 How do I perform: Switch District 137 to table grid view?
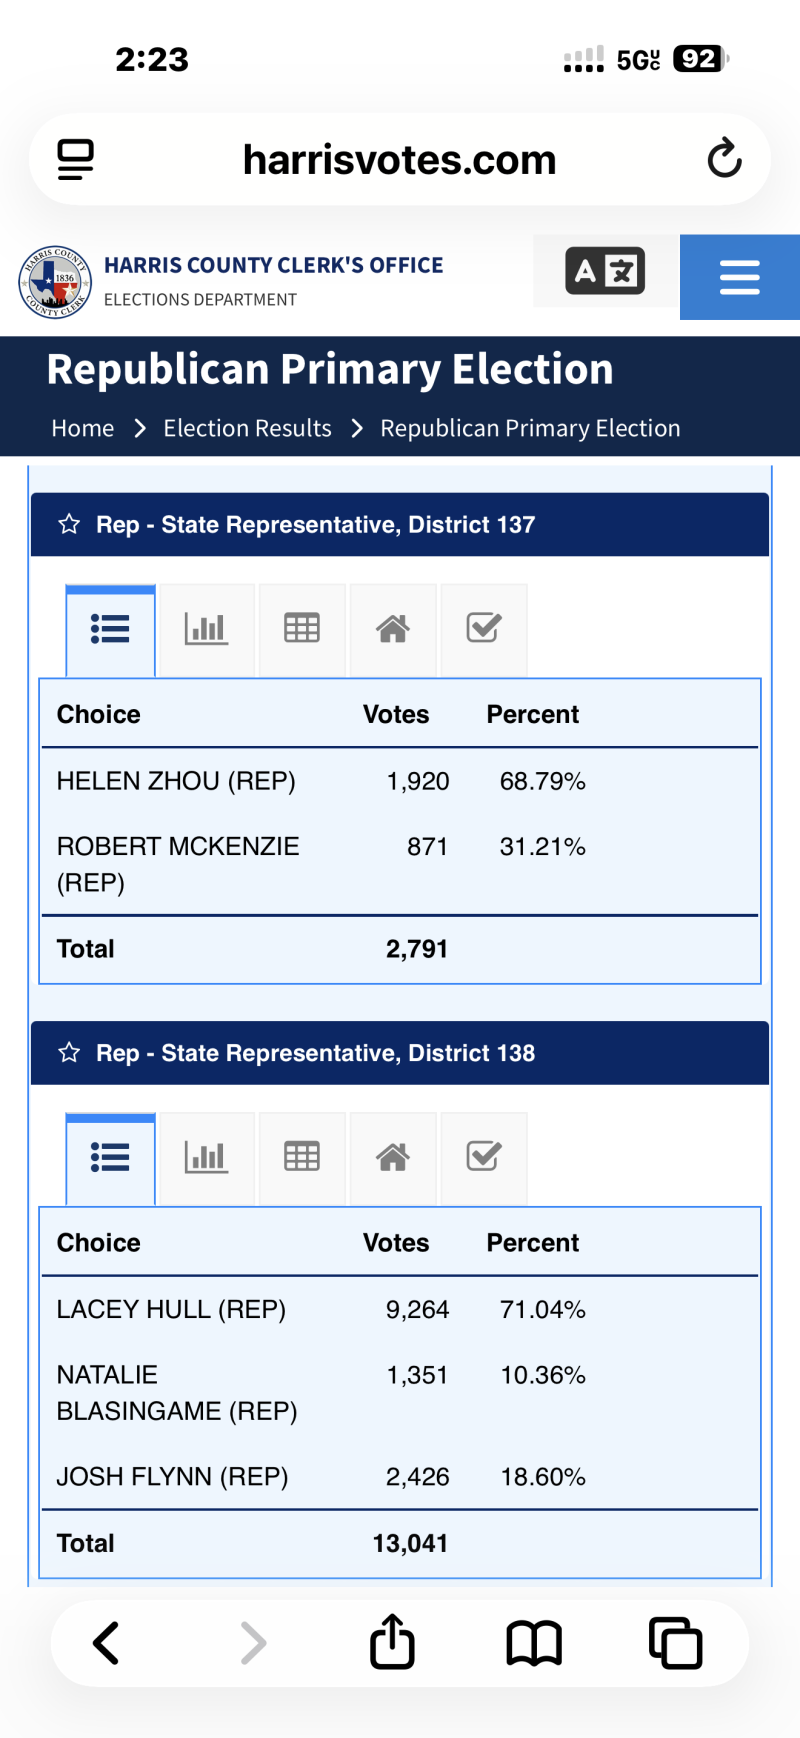(x=301, y=629)
